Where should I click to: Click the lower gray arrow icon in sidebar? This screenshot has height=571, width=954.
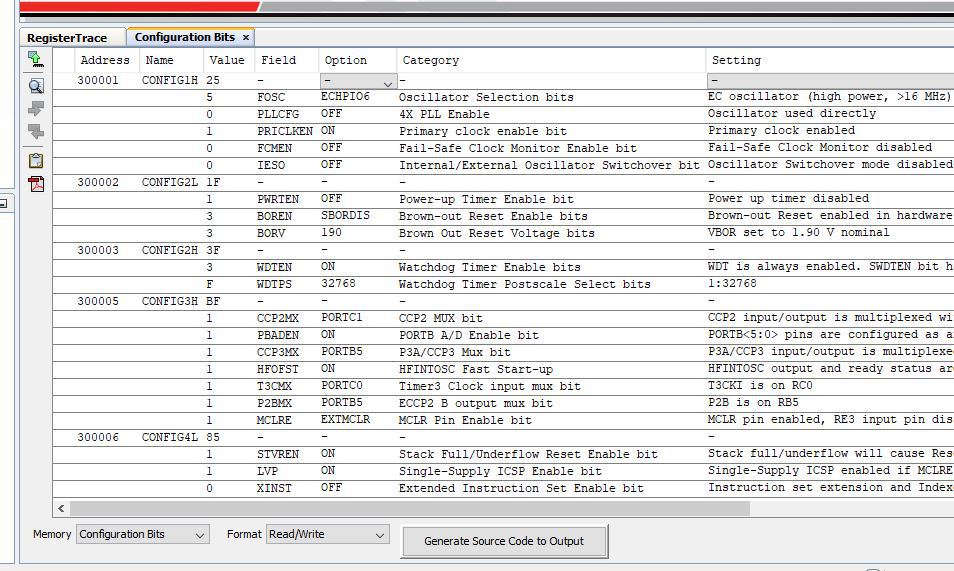tap(36, 131)
